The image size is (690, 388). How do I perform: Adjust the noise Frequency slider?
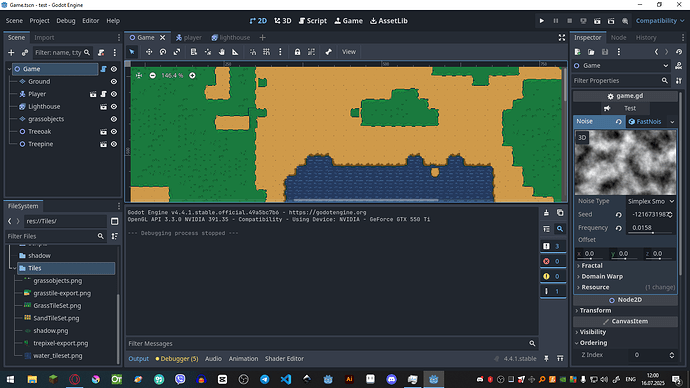click(651, 228)
